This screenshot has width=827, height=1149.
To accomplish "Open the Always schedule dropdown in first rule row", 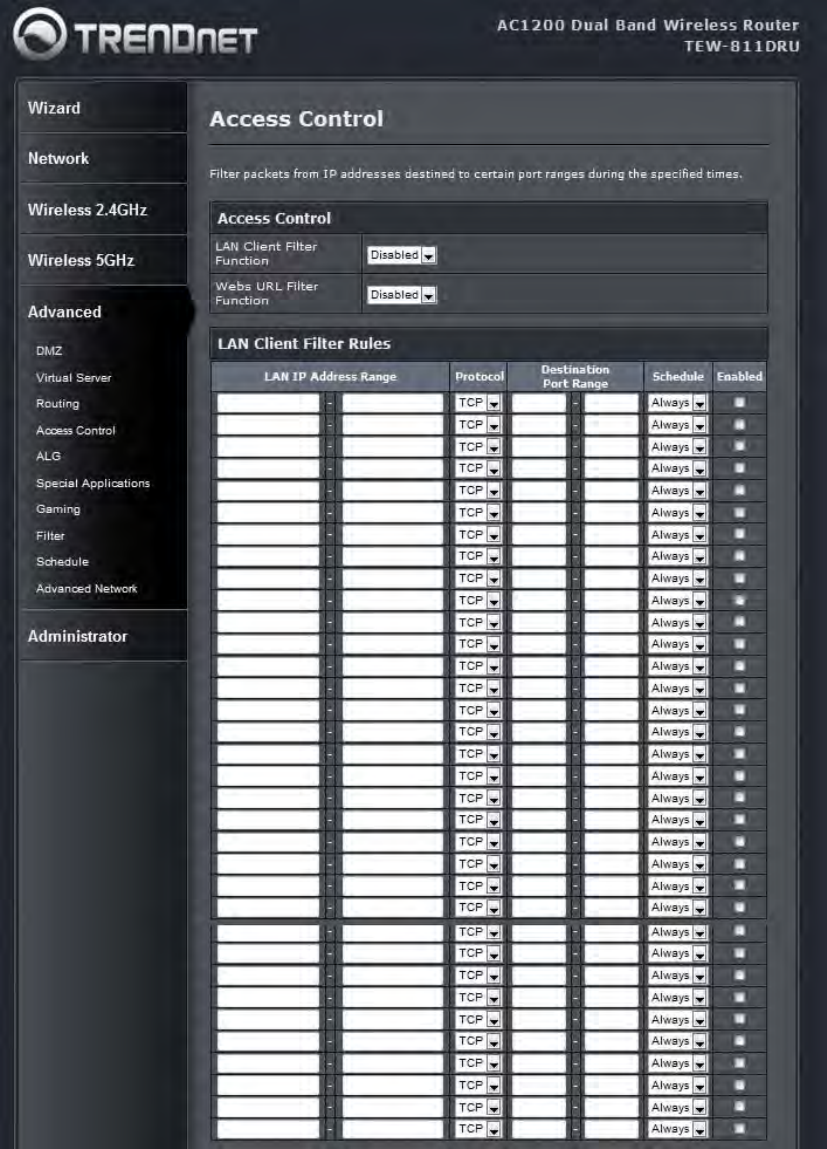I will click(x=678, y=403).
